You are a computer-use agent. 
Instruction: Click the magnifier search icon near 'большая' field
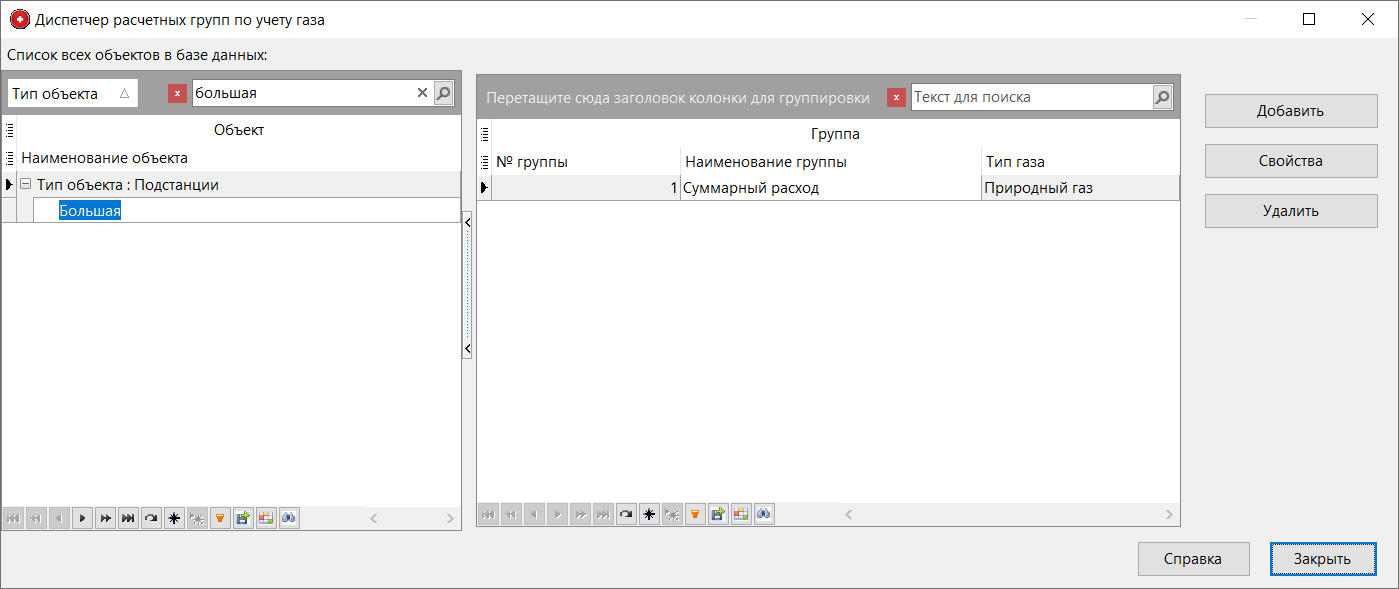pos(442,92)
